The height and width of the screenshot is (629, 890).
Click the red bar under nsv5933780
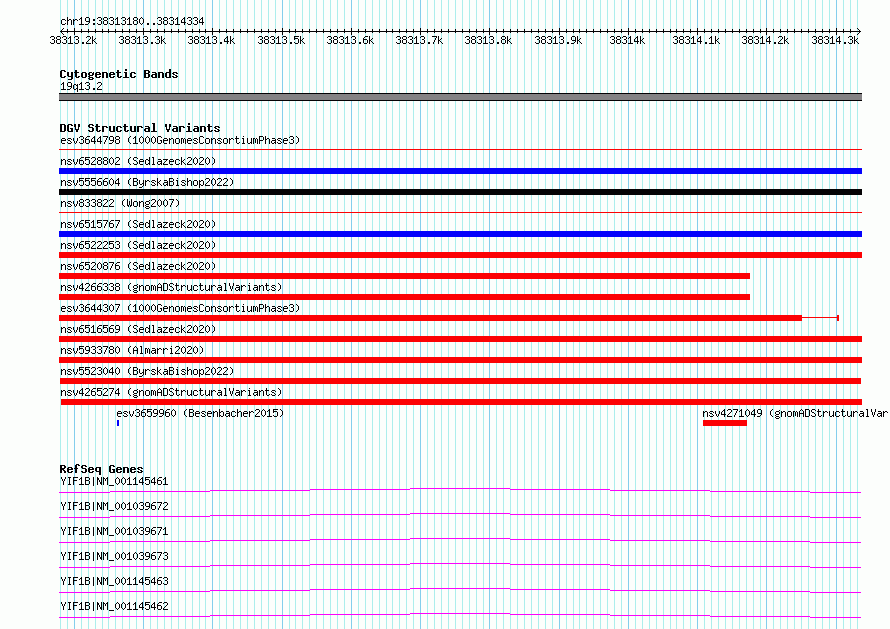(460, 360)
